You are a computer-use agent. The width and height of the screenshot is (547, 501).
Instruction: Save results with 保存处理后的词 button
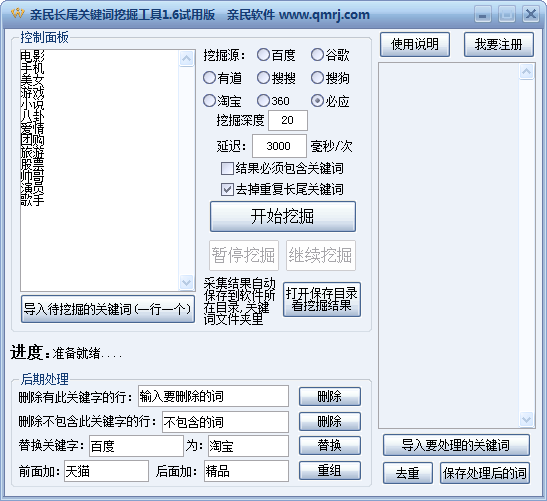[485, 473]
